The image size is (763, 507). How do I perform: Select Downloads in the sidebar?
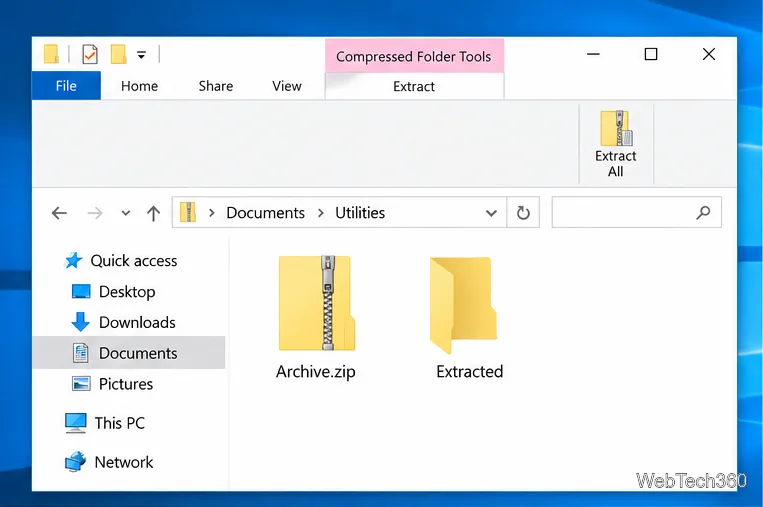(123, 323)
